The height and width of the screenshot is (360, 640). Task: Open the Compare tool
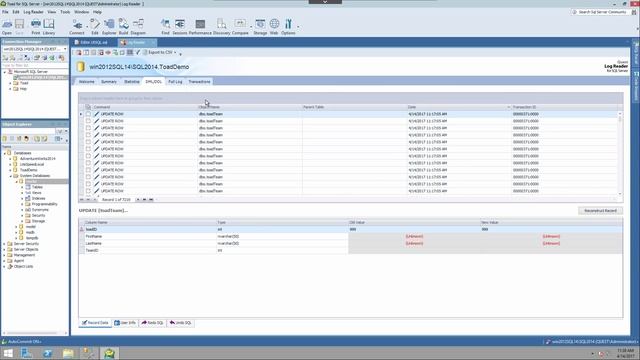(x=240, y=27)
